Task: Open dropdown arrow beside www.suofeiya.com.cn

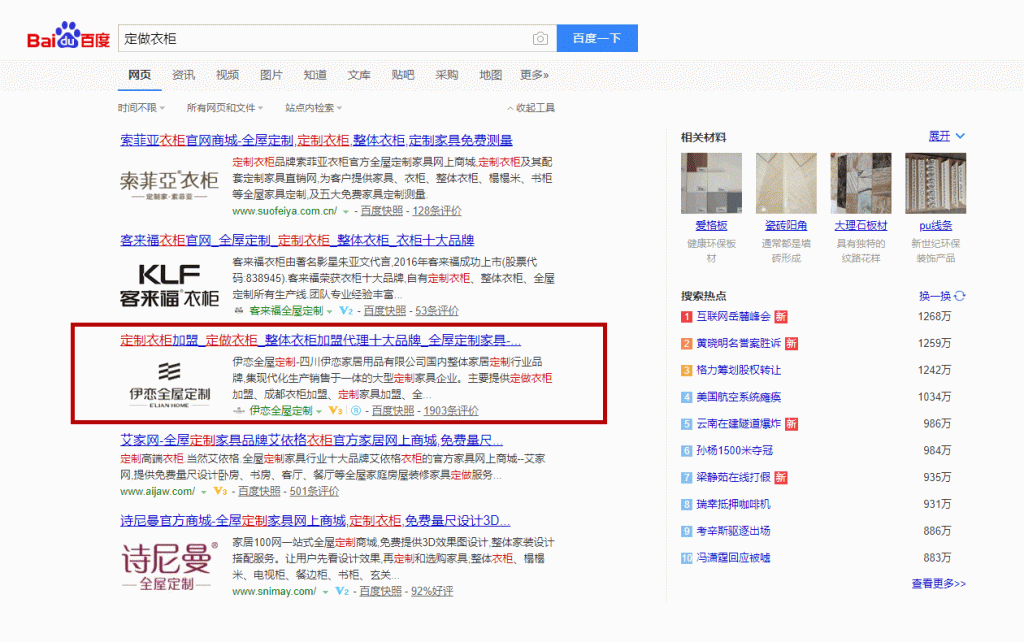Action: (x=345, y=212)
